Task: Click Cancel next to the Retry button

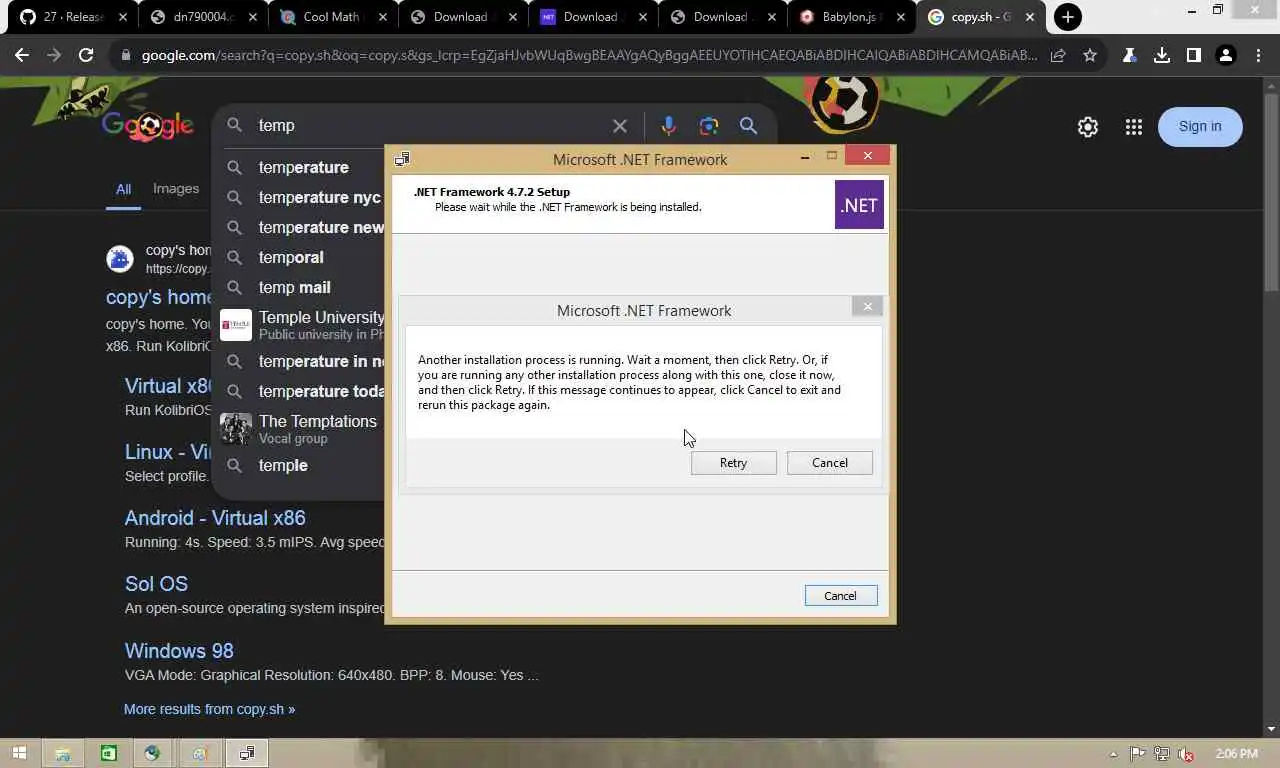Action: 830,463
